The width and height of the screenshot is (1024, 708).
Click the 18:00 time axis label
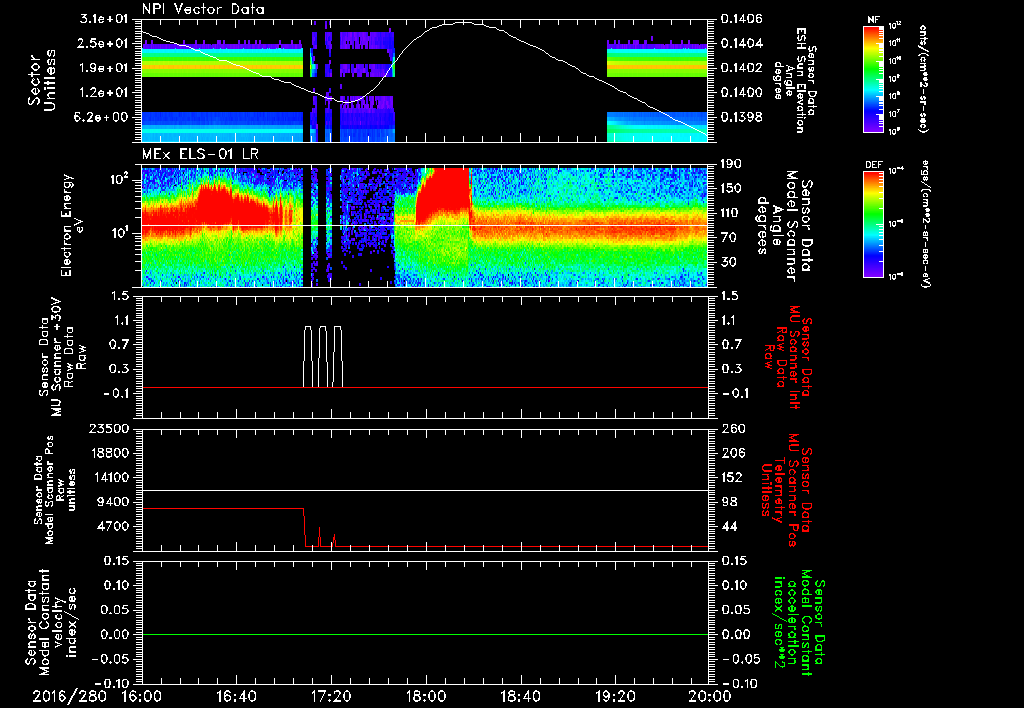click(426, 696)
